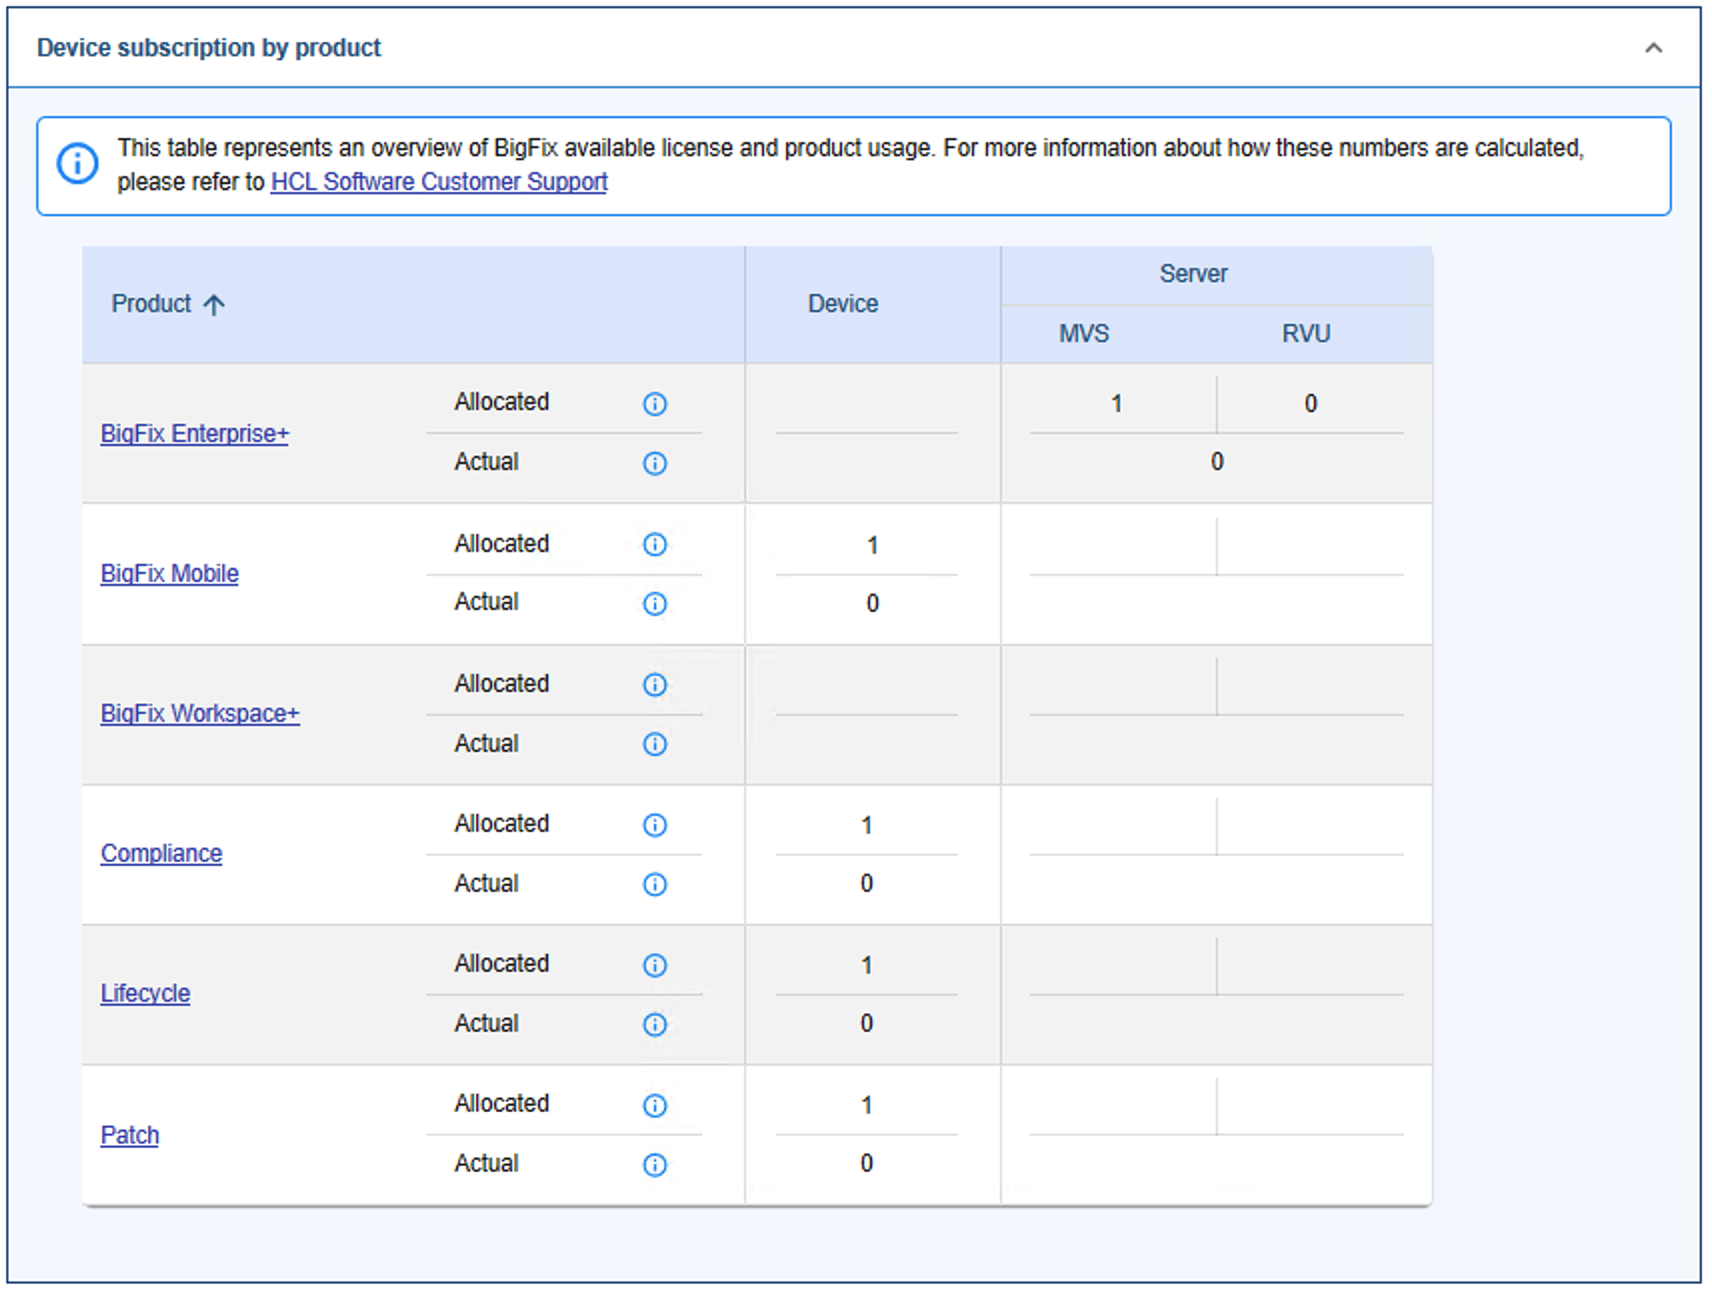Viewport: 1712px width, 1292px height.
Task: Open the Compliance product link
Action: pyautogui.click(x=162, y=854)
